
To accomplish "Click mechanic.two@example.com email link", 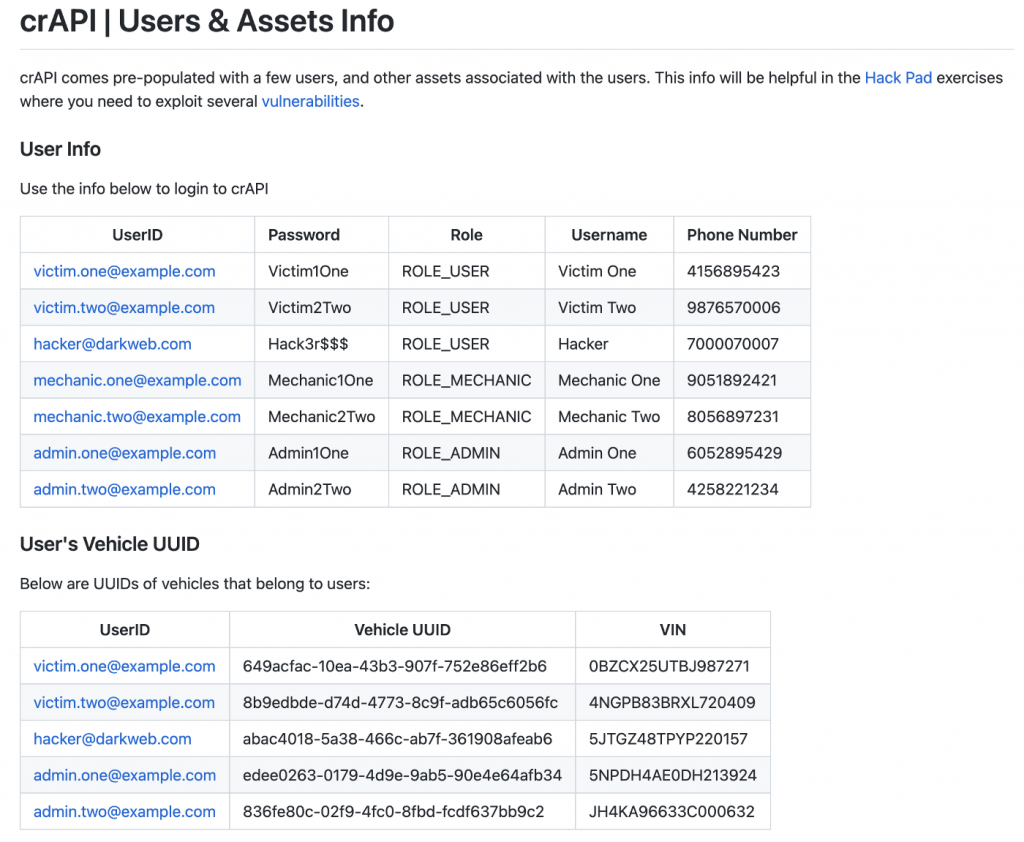I will coord(137,417).
